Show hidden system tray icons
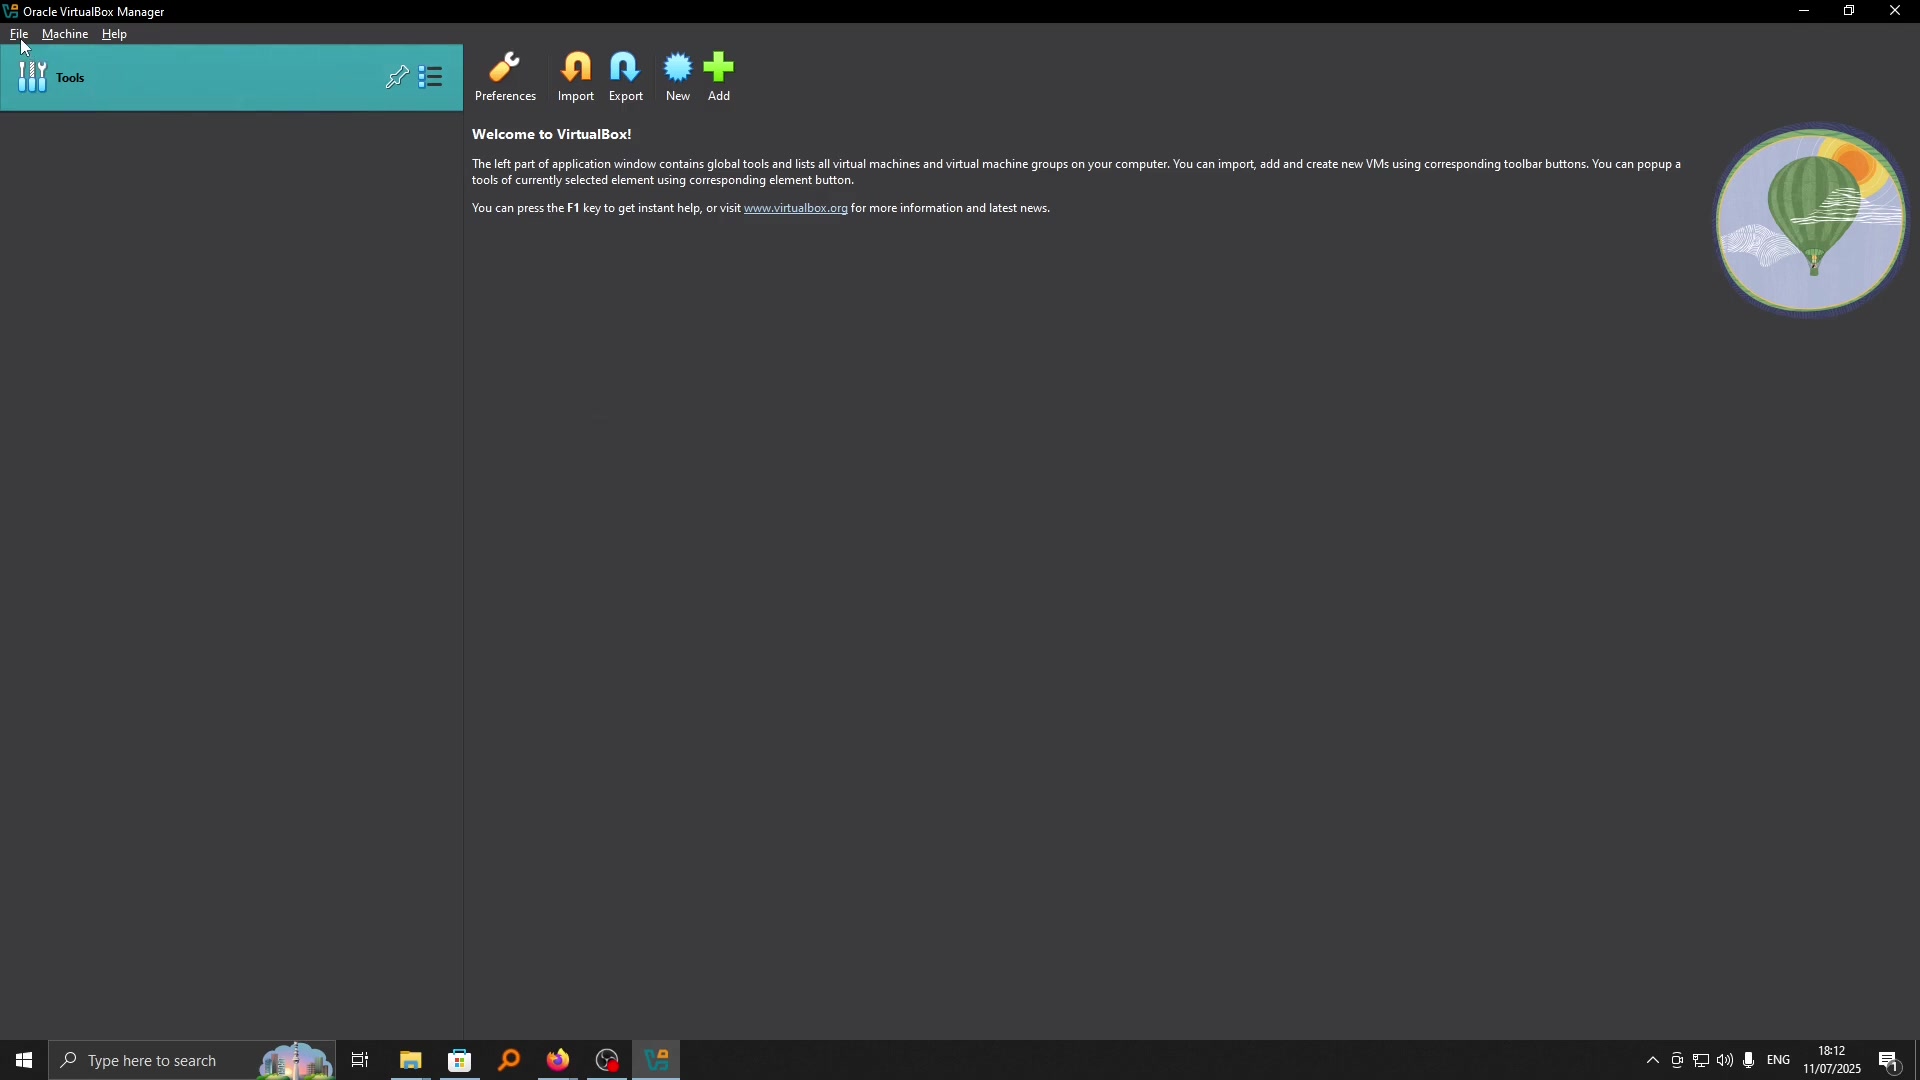The width and height of the screenshot is (1920, 1080). 1653,1061
